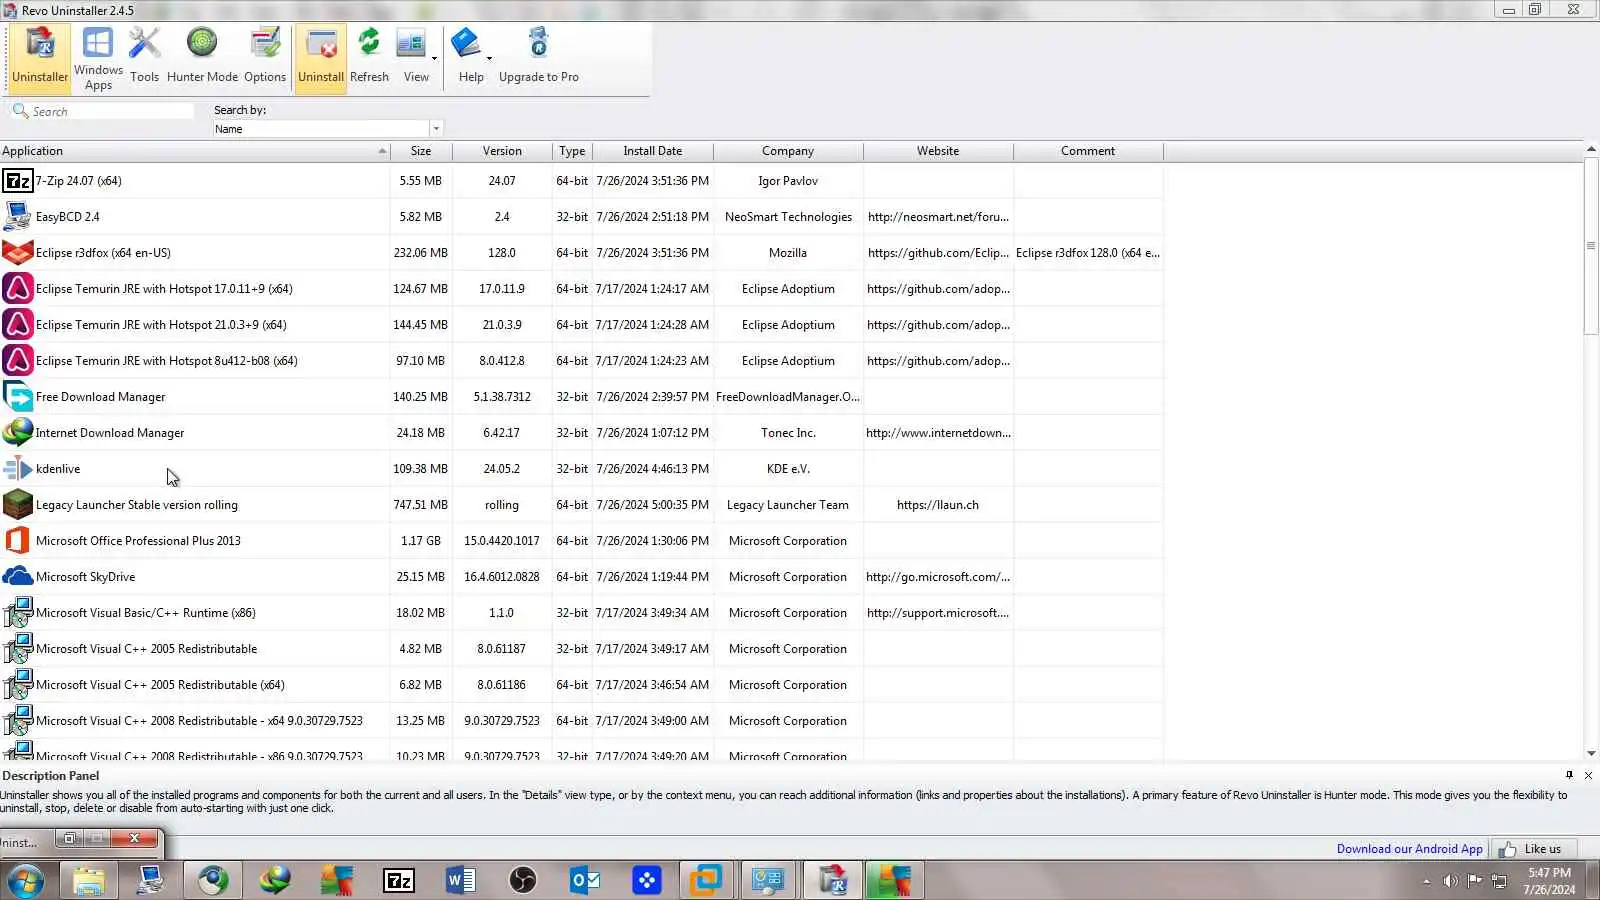This screenshot has height=900, width=1600.
Task: Click the 'Igor Pavlov' company cell
Action: coord(788,181)
